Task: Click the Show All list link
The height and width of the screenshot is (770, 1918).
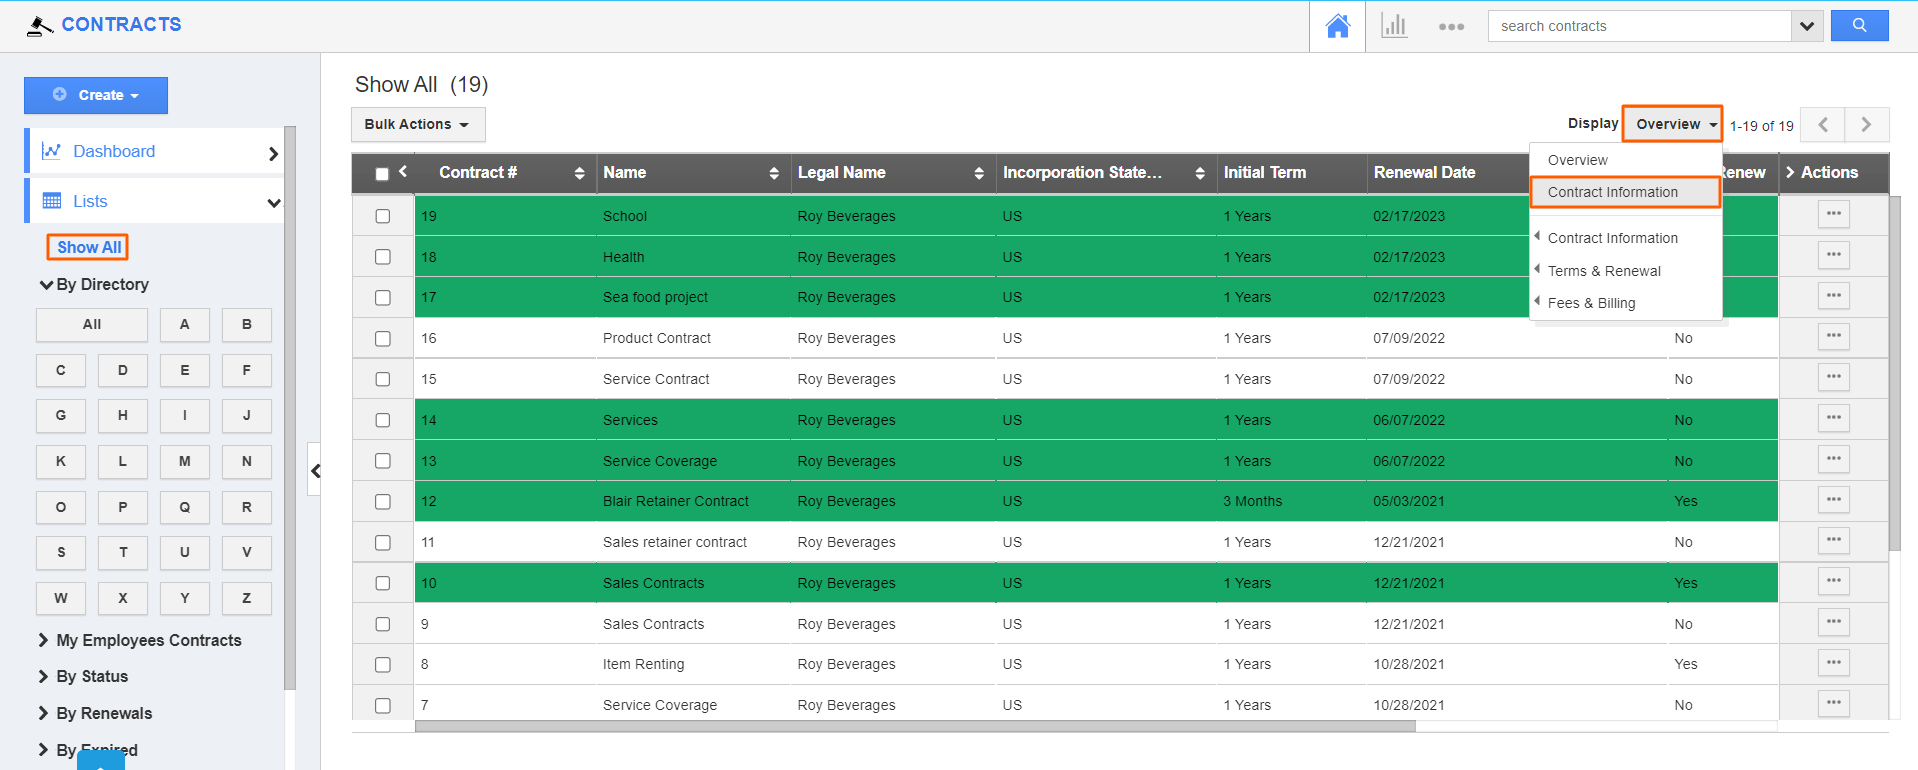Action: tap(89, 247)
